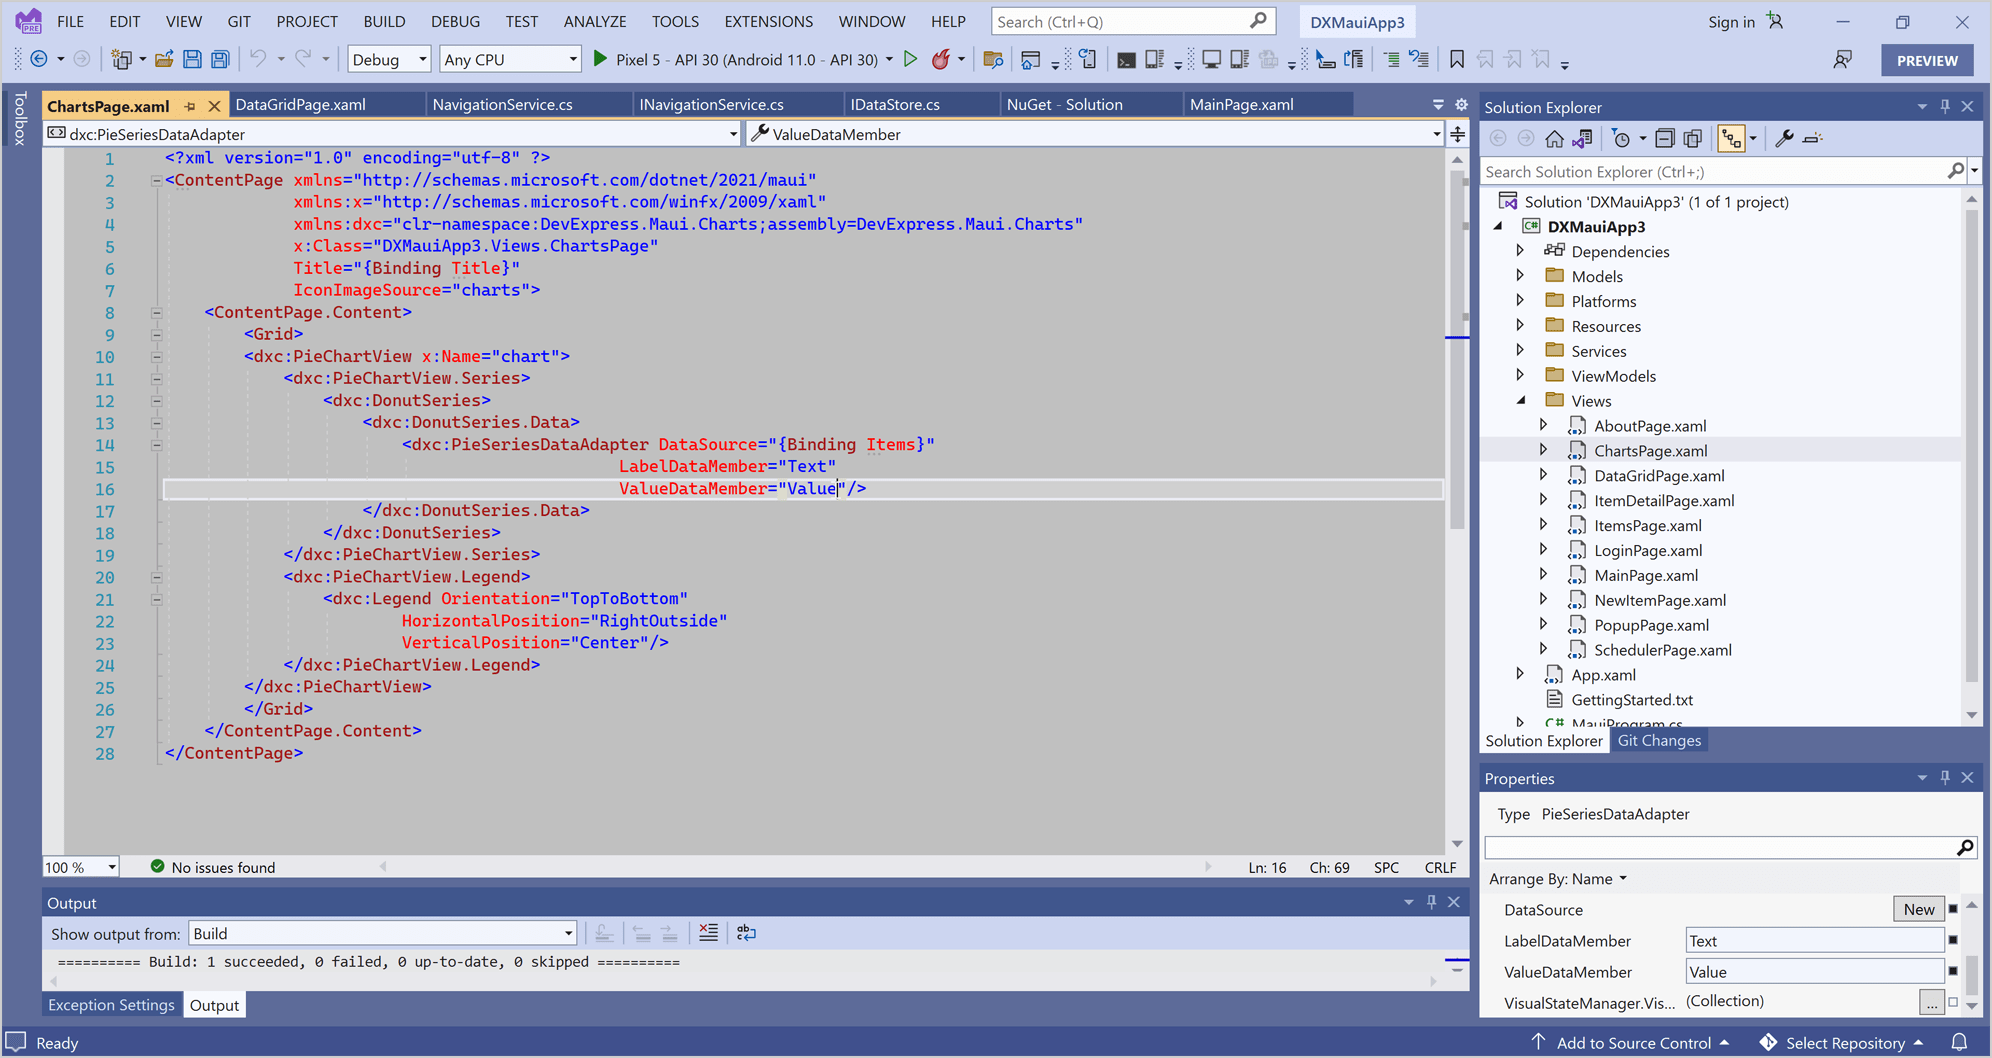
Task: Toggle a bookmark on the current line
Action: [1456, 59]
